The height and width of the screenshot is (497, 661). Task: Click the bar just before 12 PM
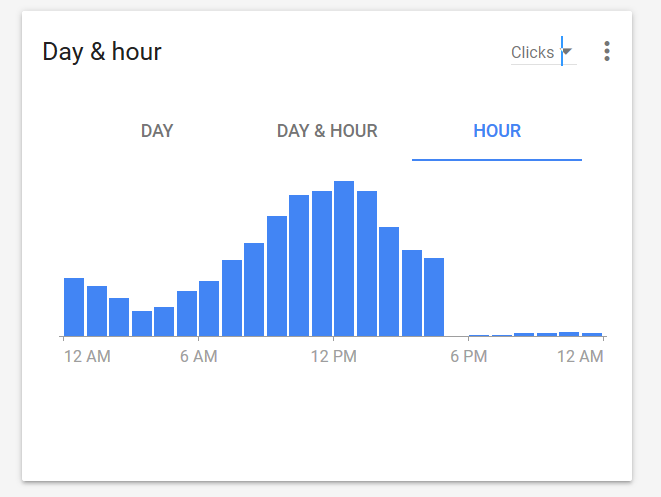coord(322,263)
